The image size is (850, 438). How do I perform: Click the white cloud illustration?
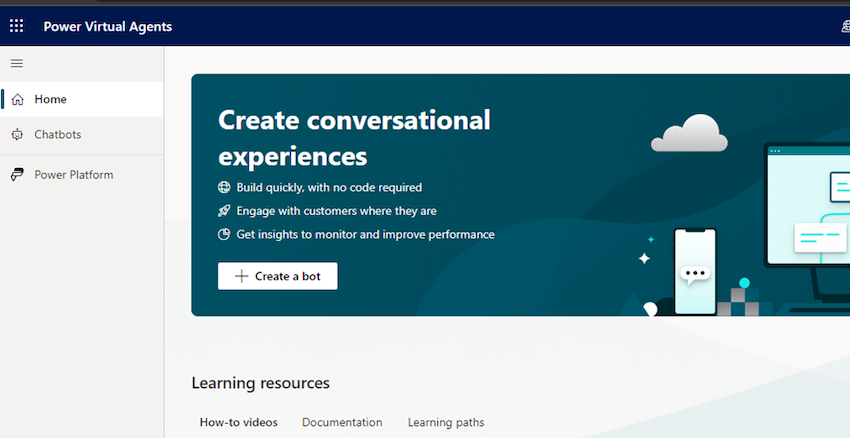point(688,133)
